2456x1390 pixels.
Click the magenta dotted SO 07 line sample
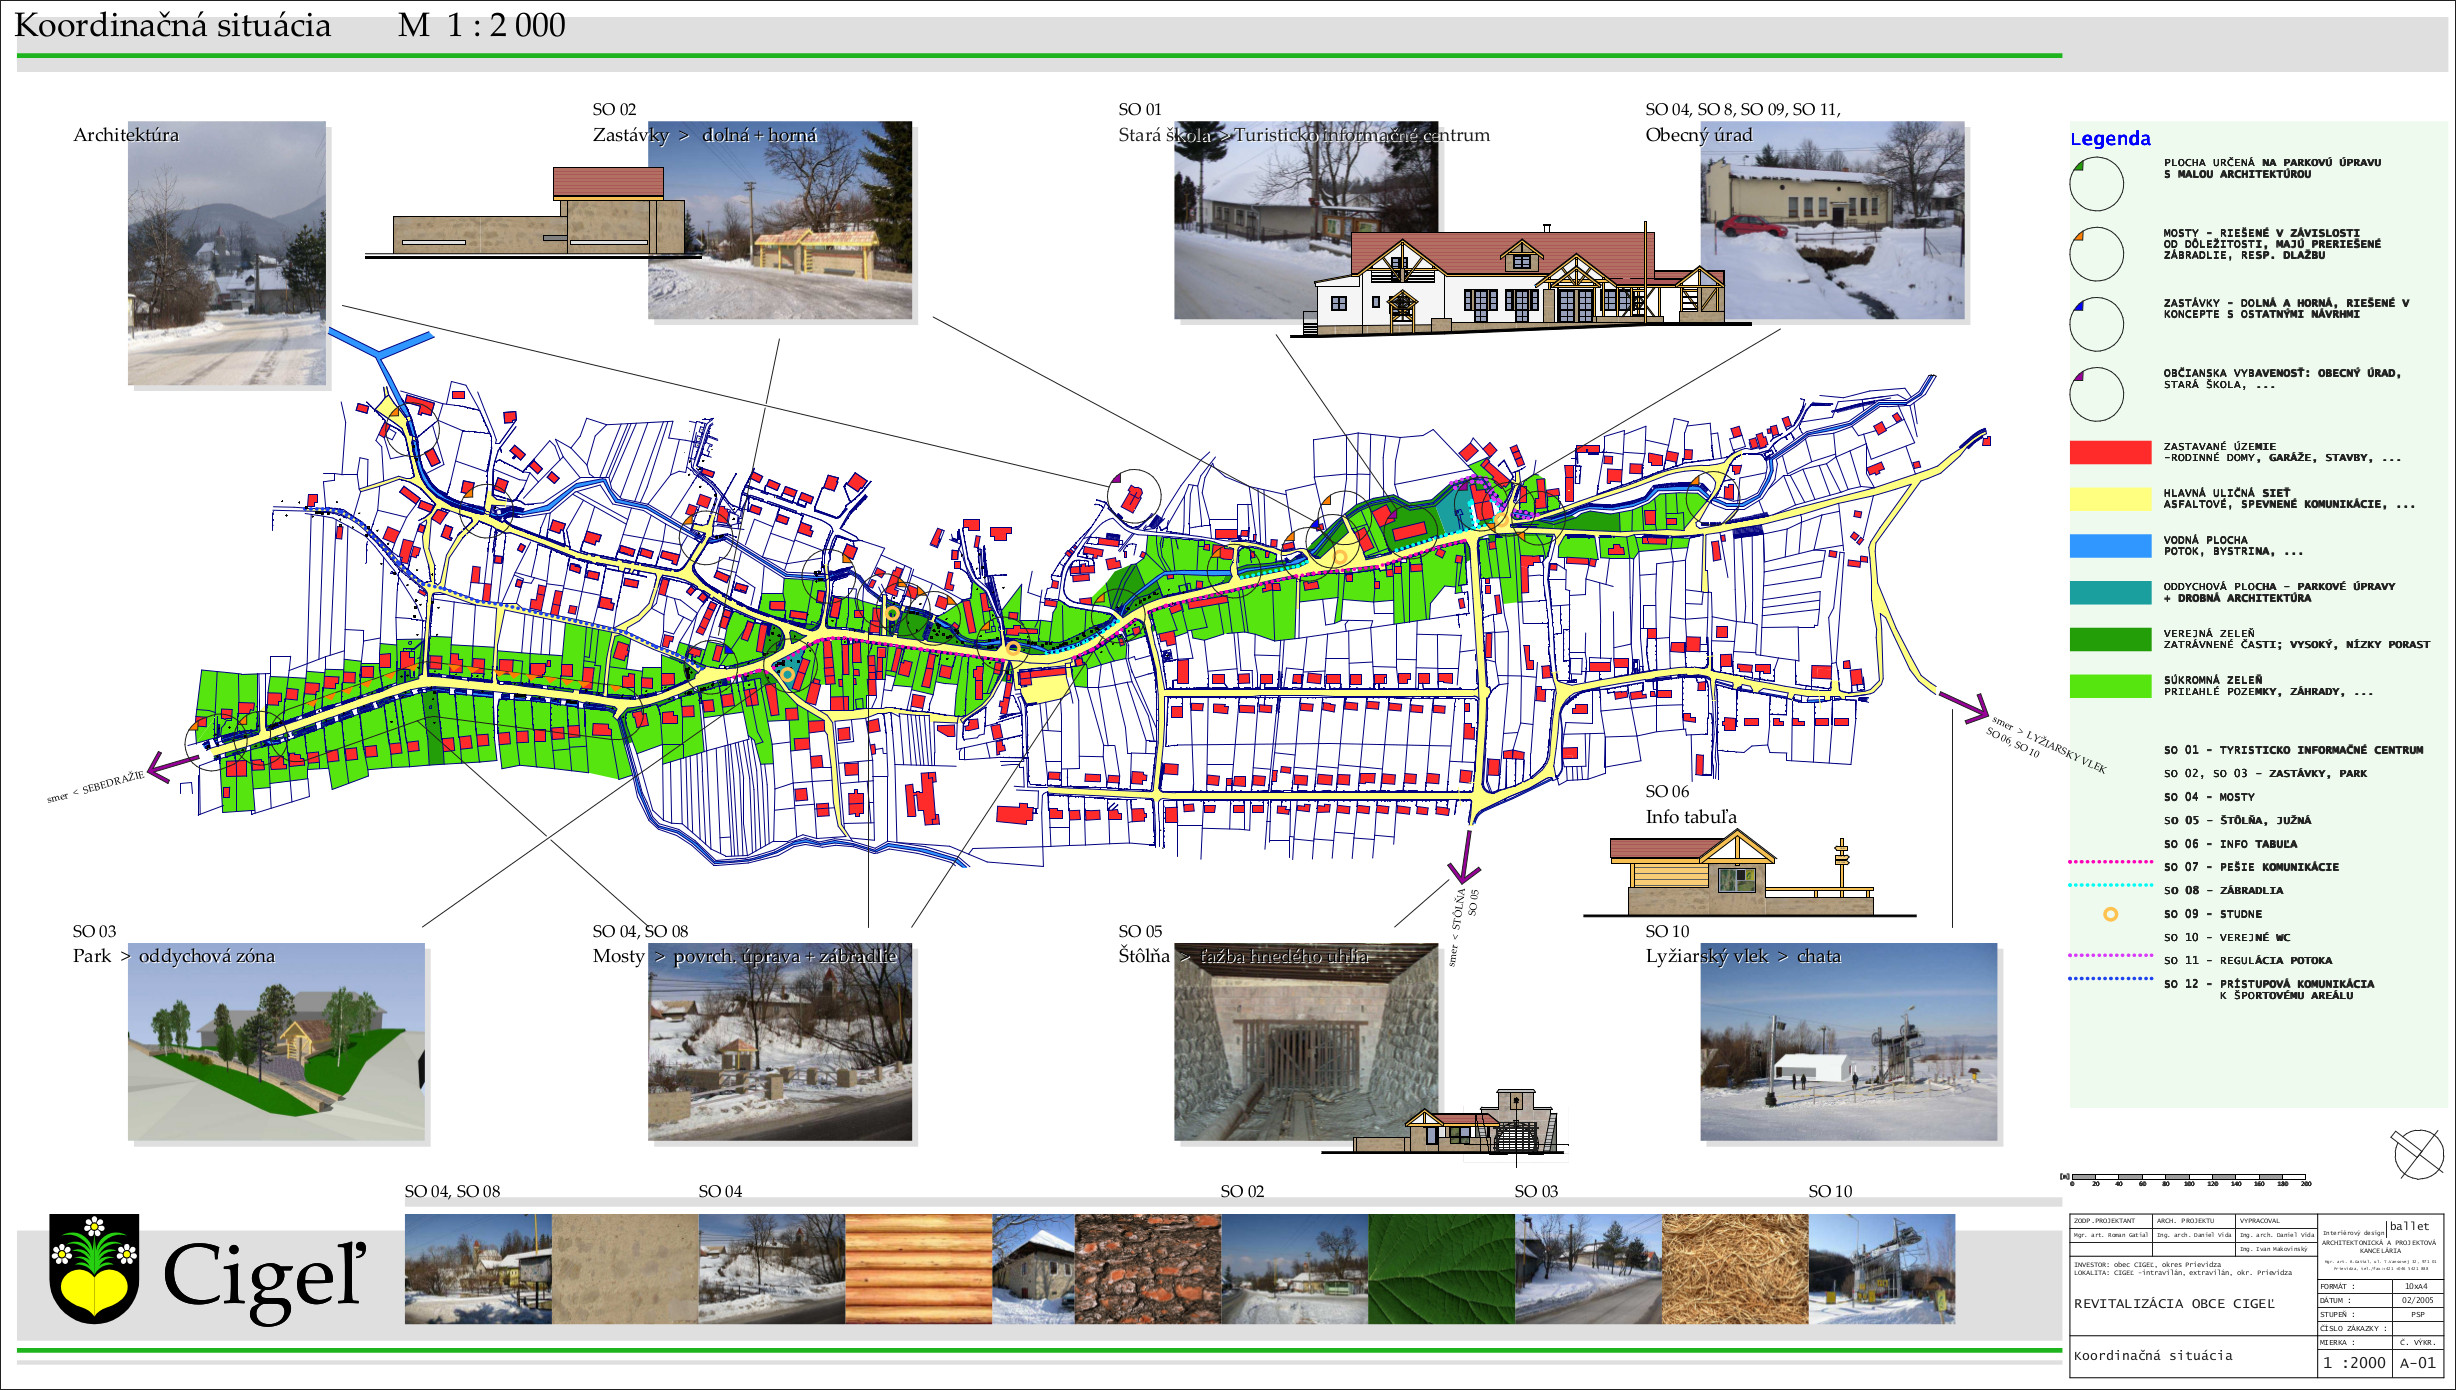tap(2110, 861)
